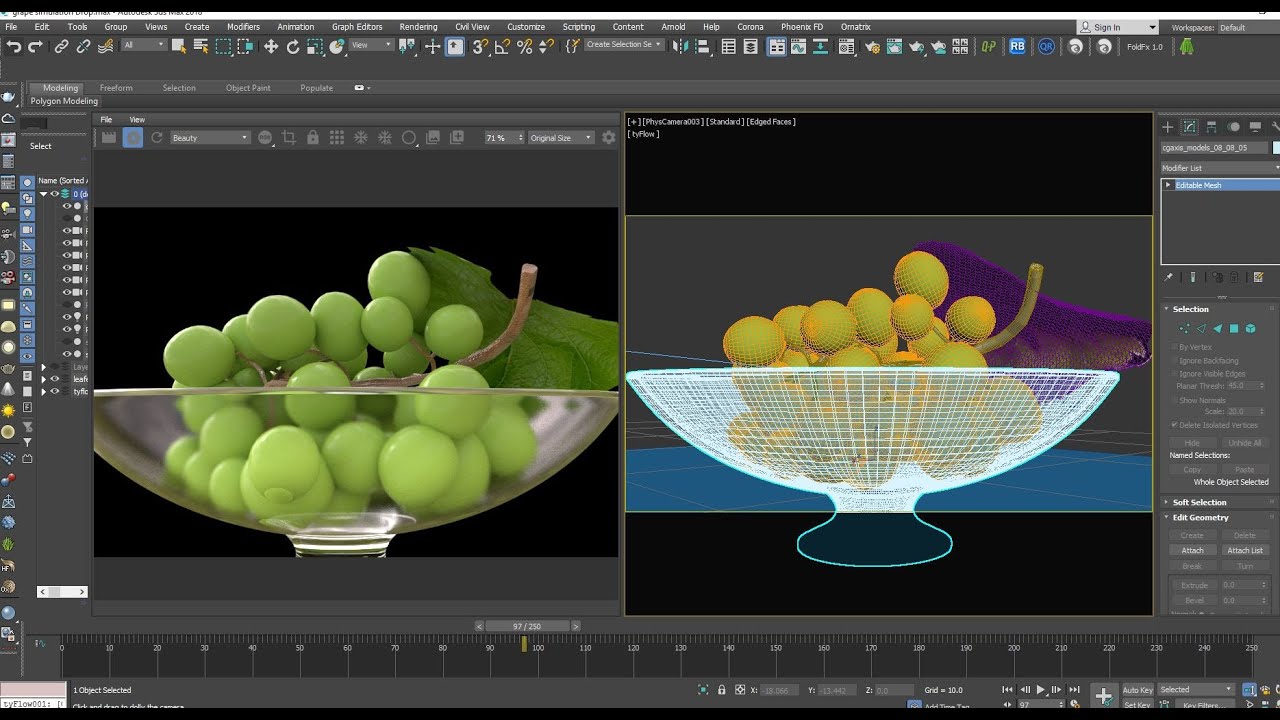Toggle Ignore Backfacing checkbox

point(1174,360)
